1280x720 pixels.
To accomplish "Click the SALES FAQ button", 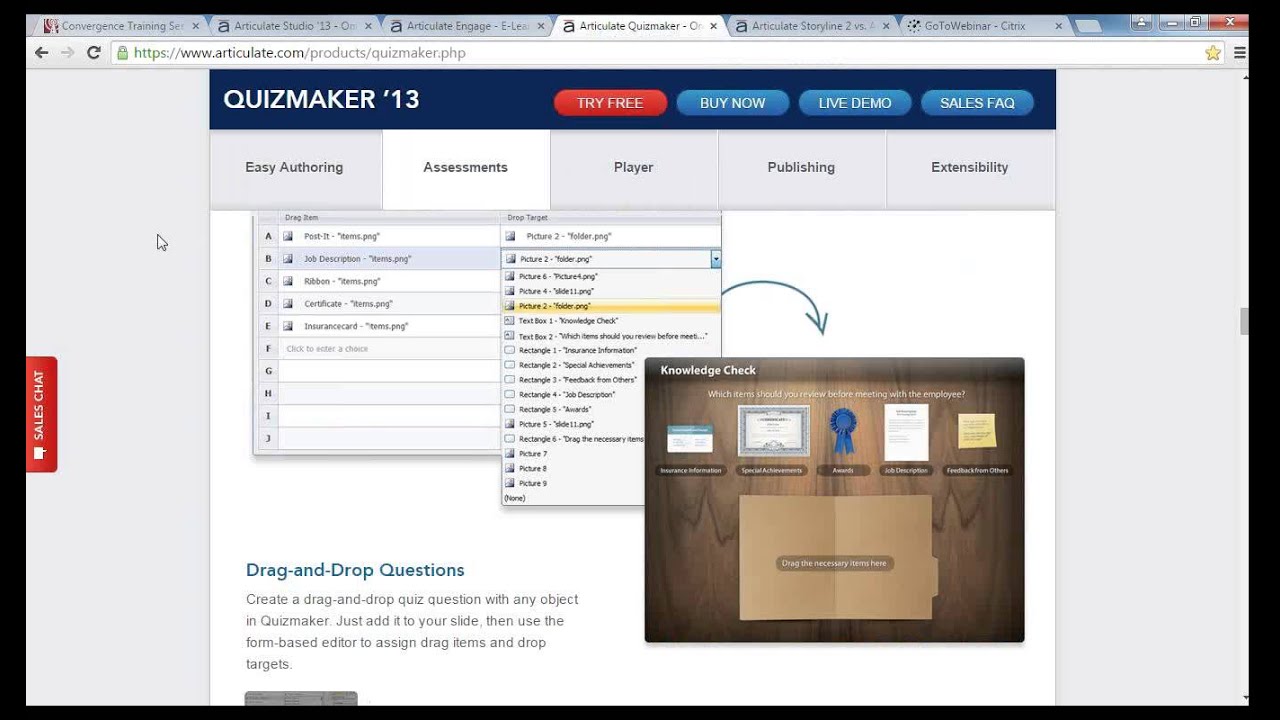I will coord(977,103).
